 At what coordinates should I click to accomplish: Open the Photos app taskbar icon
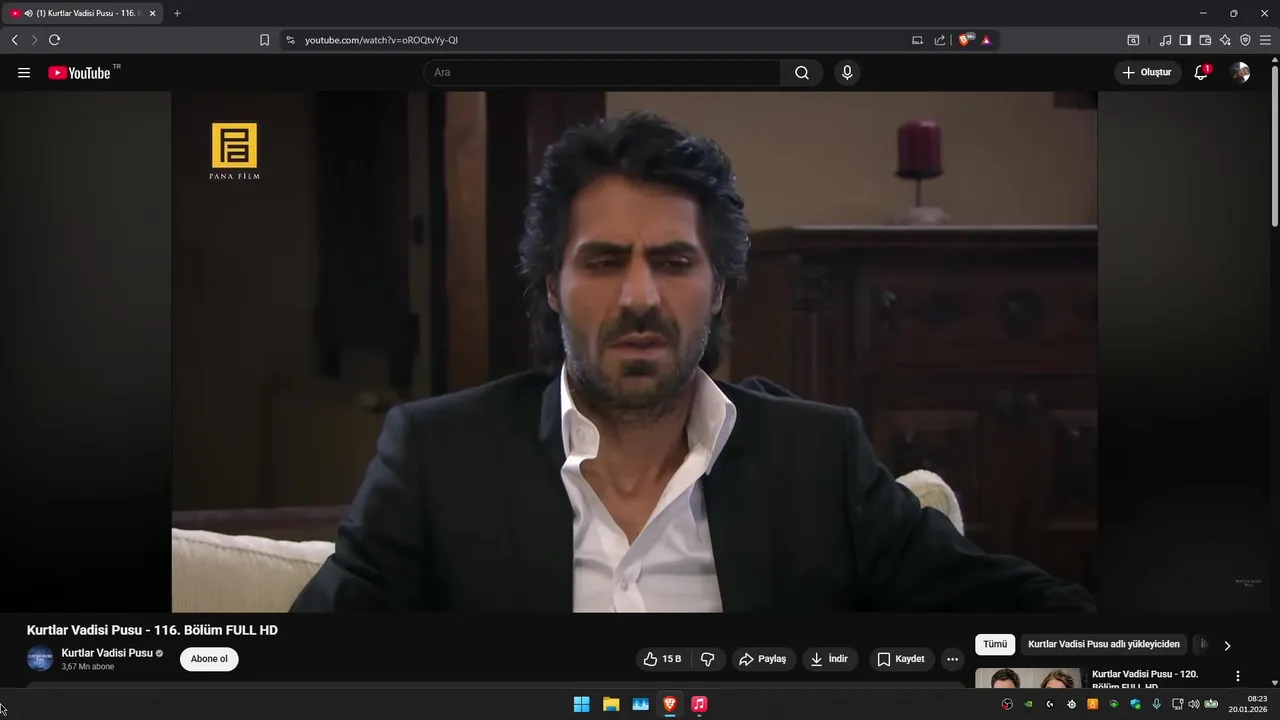click(640, 704)
